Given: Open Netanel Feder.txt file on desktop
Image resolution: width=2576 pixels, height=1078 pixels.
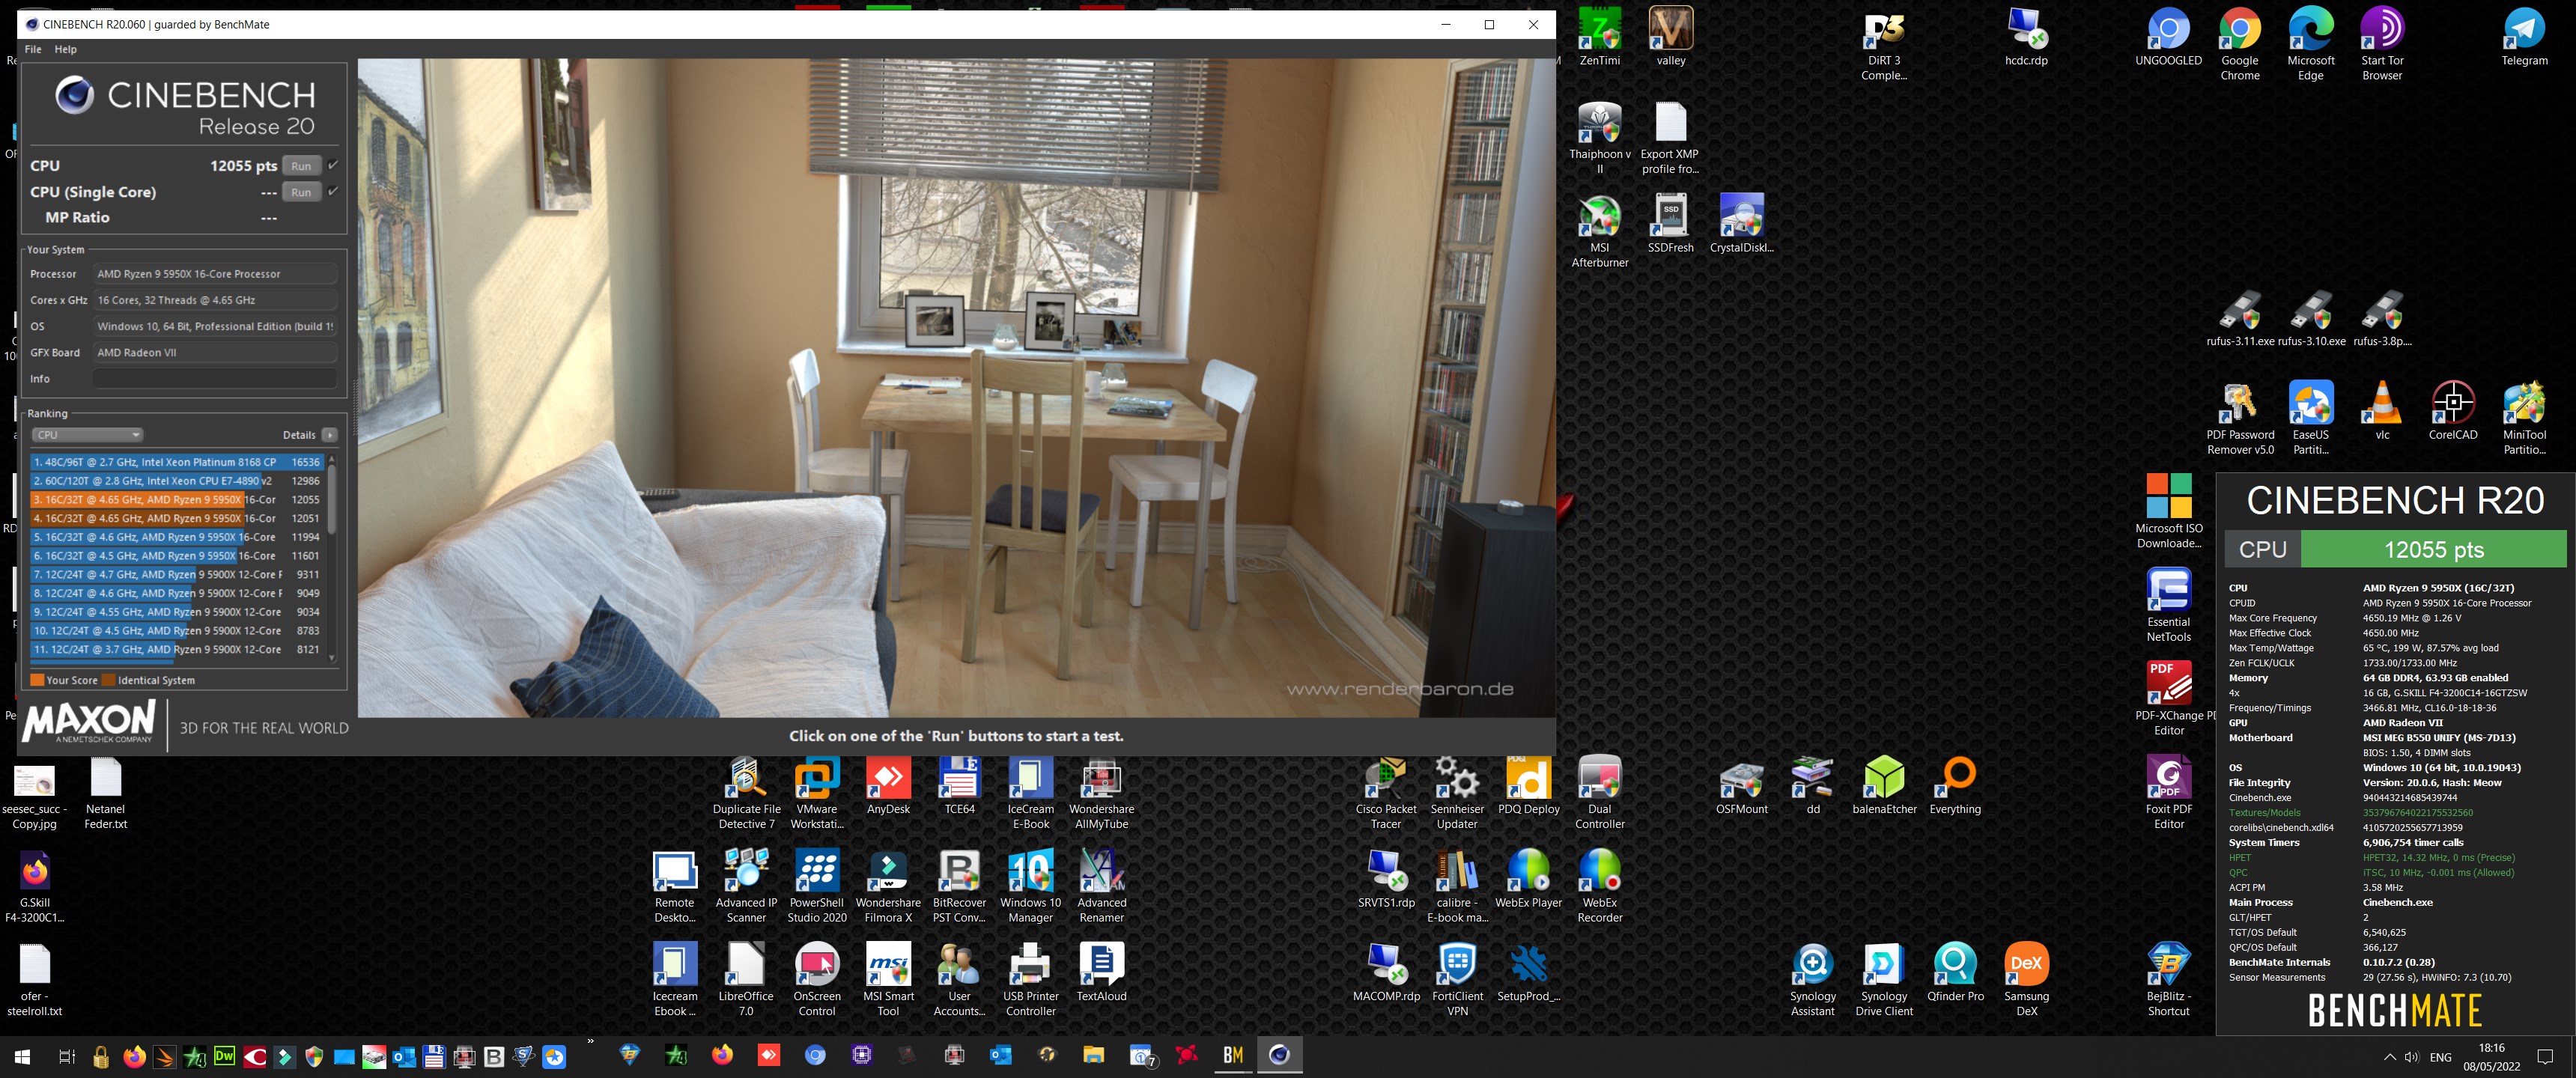Looking at the screenshot, I should click(105, 793).
